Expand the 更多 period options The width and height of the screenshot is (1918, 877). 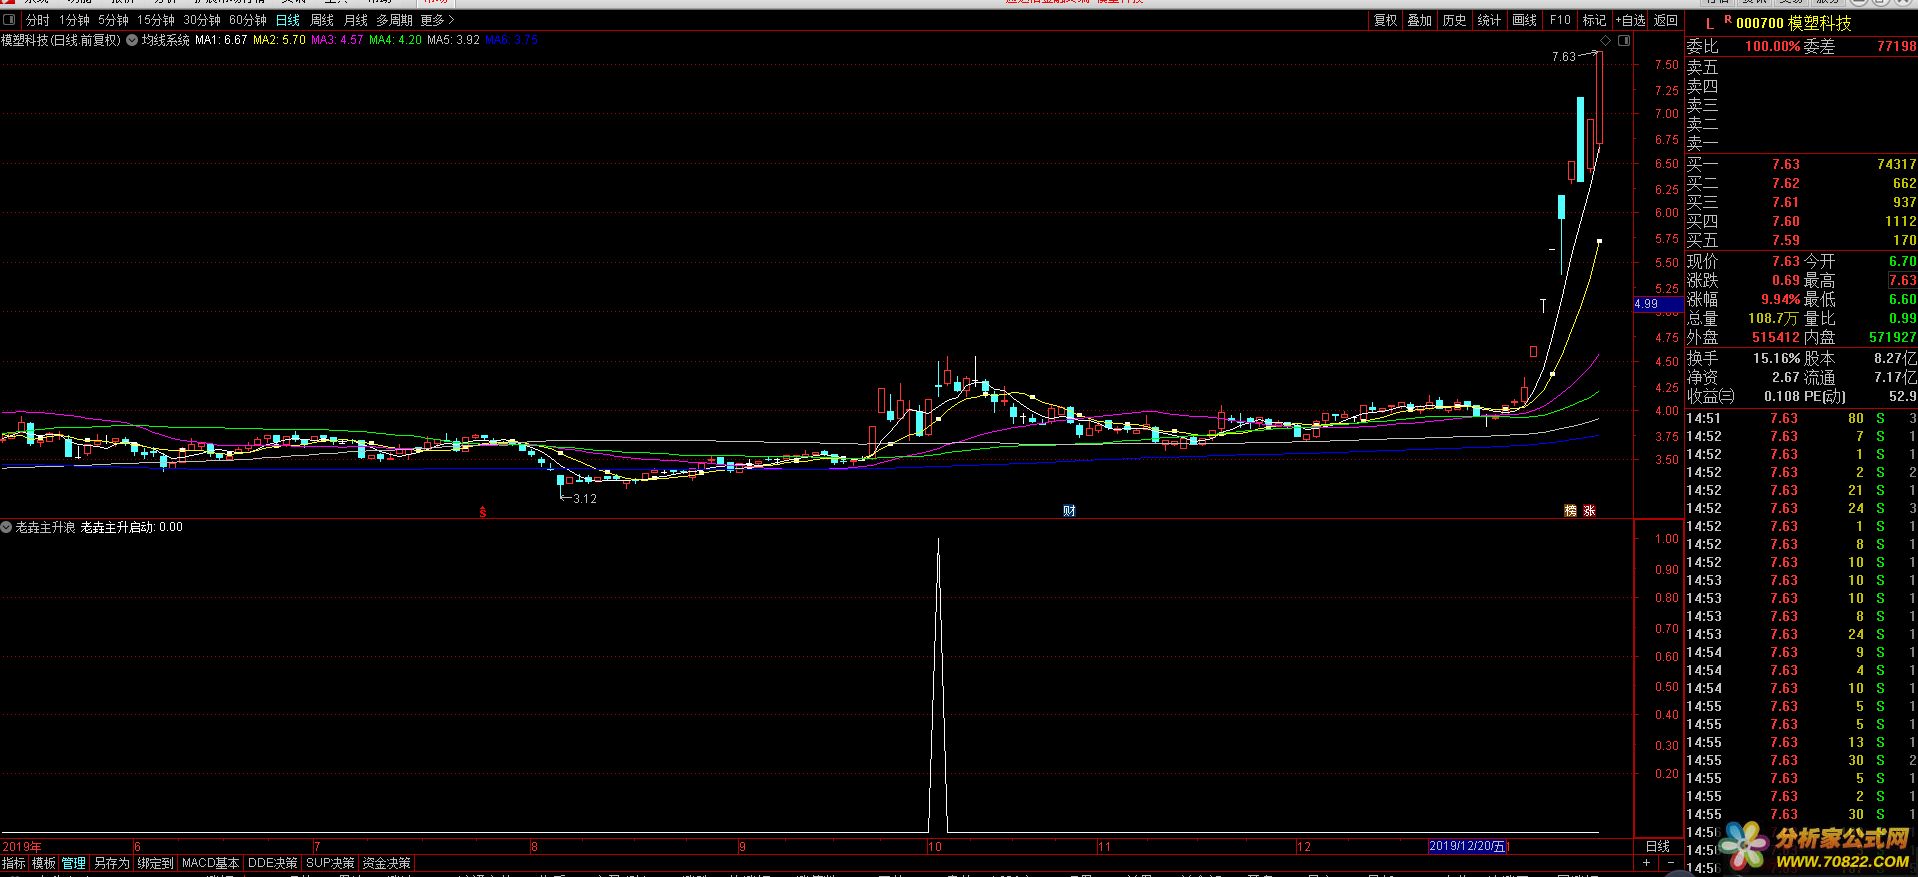tap(437, 20)
